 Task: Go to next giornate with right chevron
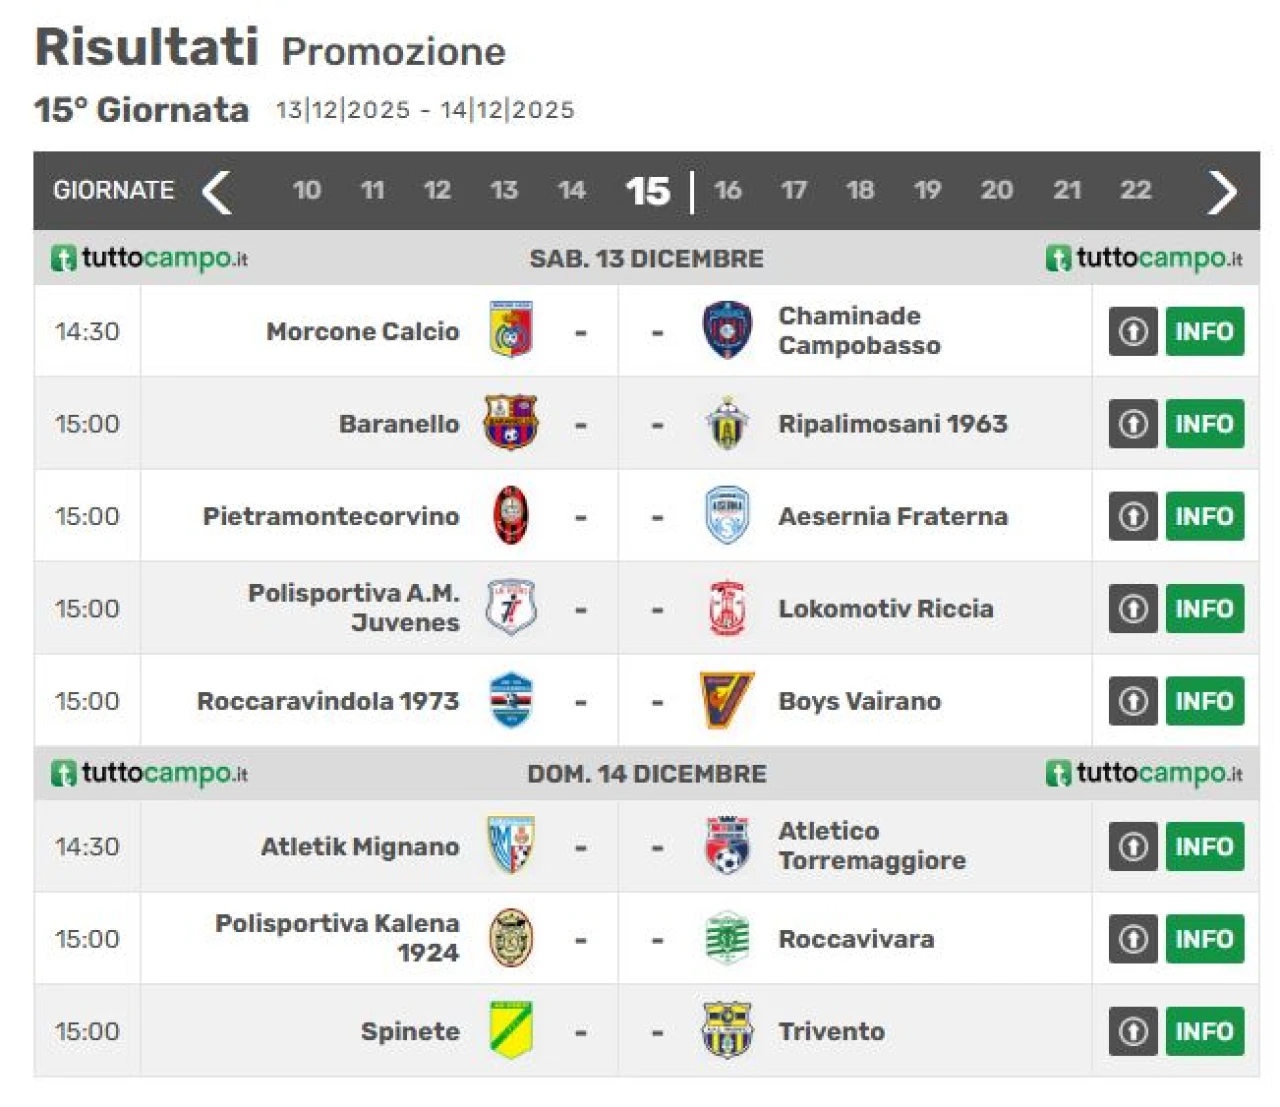(1222, 191)
